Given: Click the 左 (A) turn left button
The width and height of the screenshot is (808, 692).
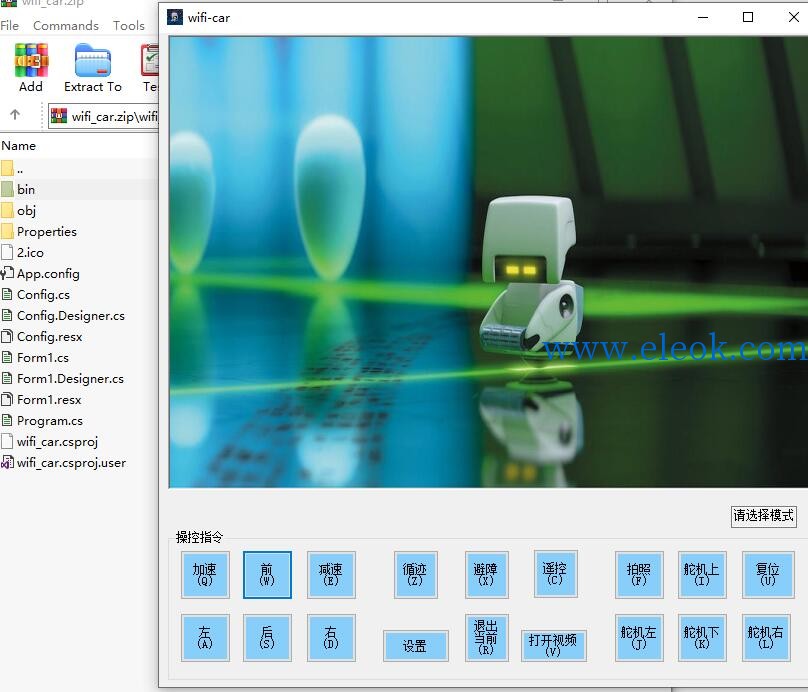Looking at the screenshot, I should click(205, 637).
